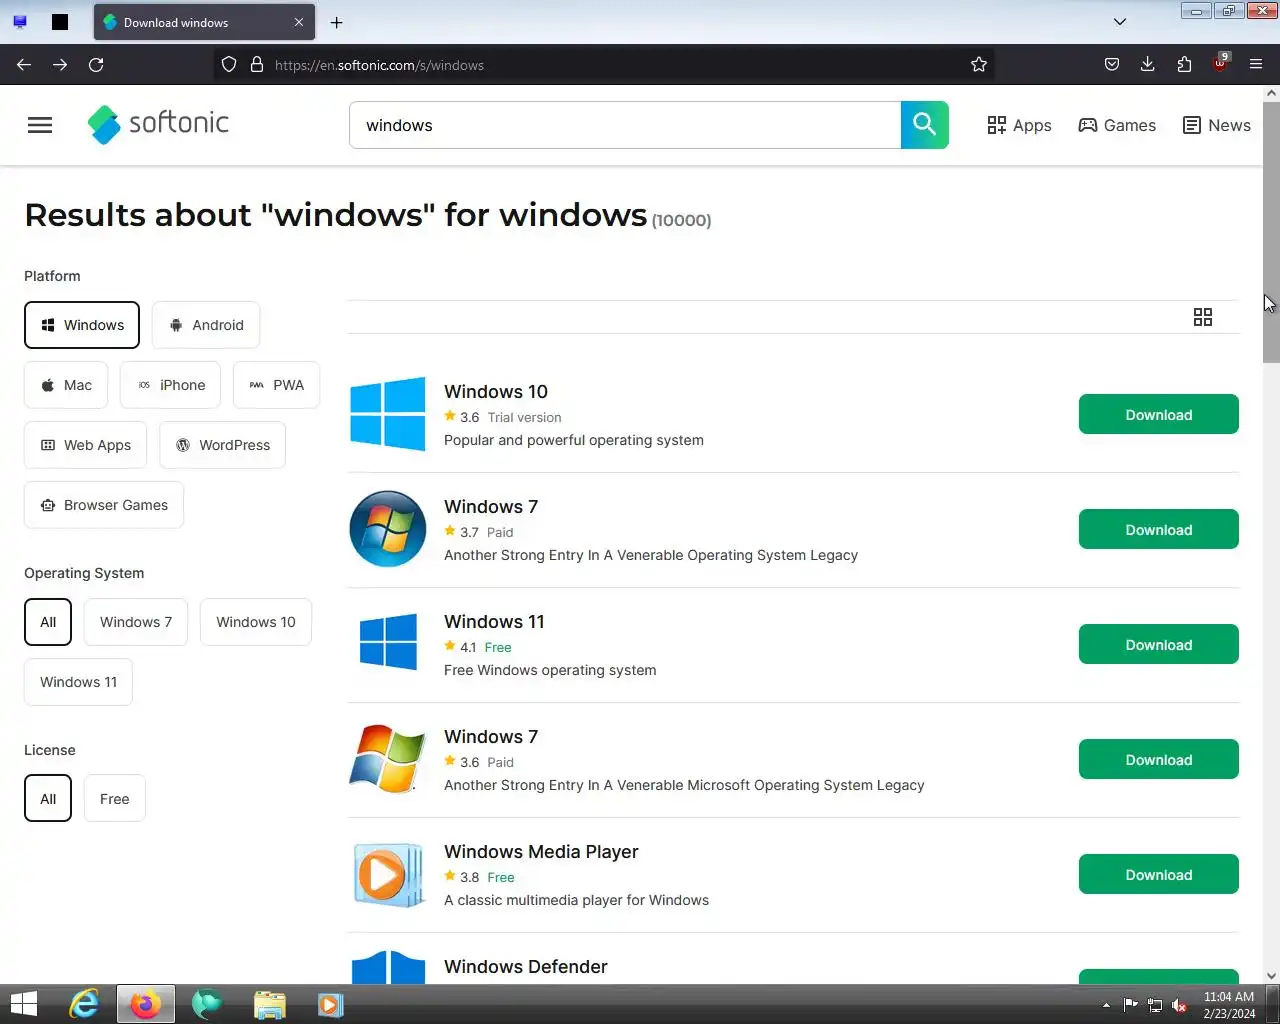Select the Windows platform filter
This screenshot has width=1280, height=1024.
(82, 325)
